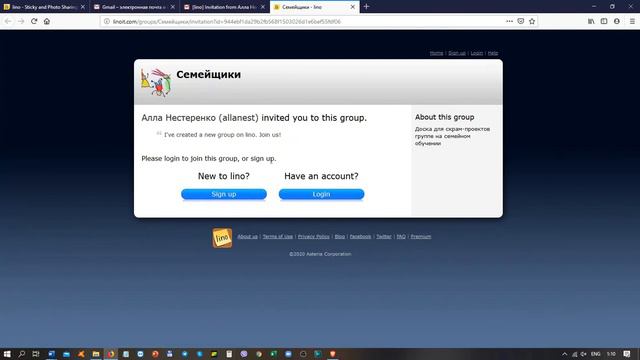Click the lino logo in the footer
This screenshot has height=360, width=640.
(x=222, y=238)
